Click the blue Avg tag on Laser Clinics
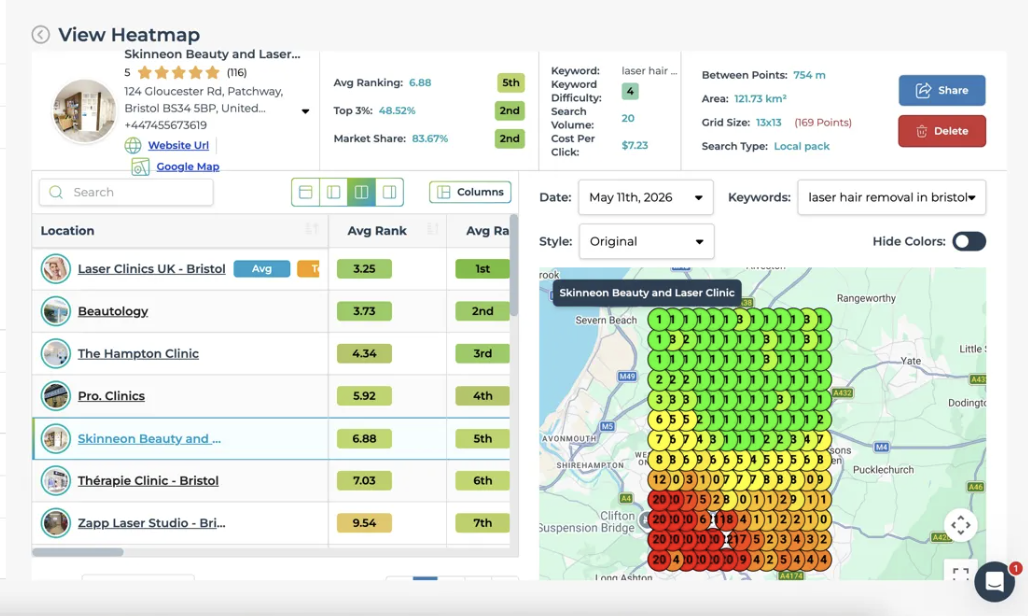This screenshot has height=616, width=1028. (262, 269)
